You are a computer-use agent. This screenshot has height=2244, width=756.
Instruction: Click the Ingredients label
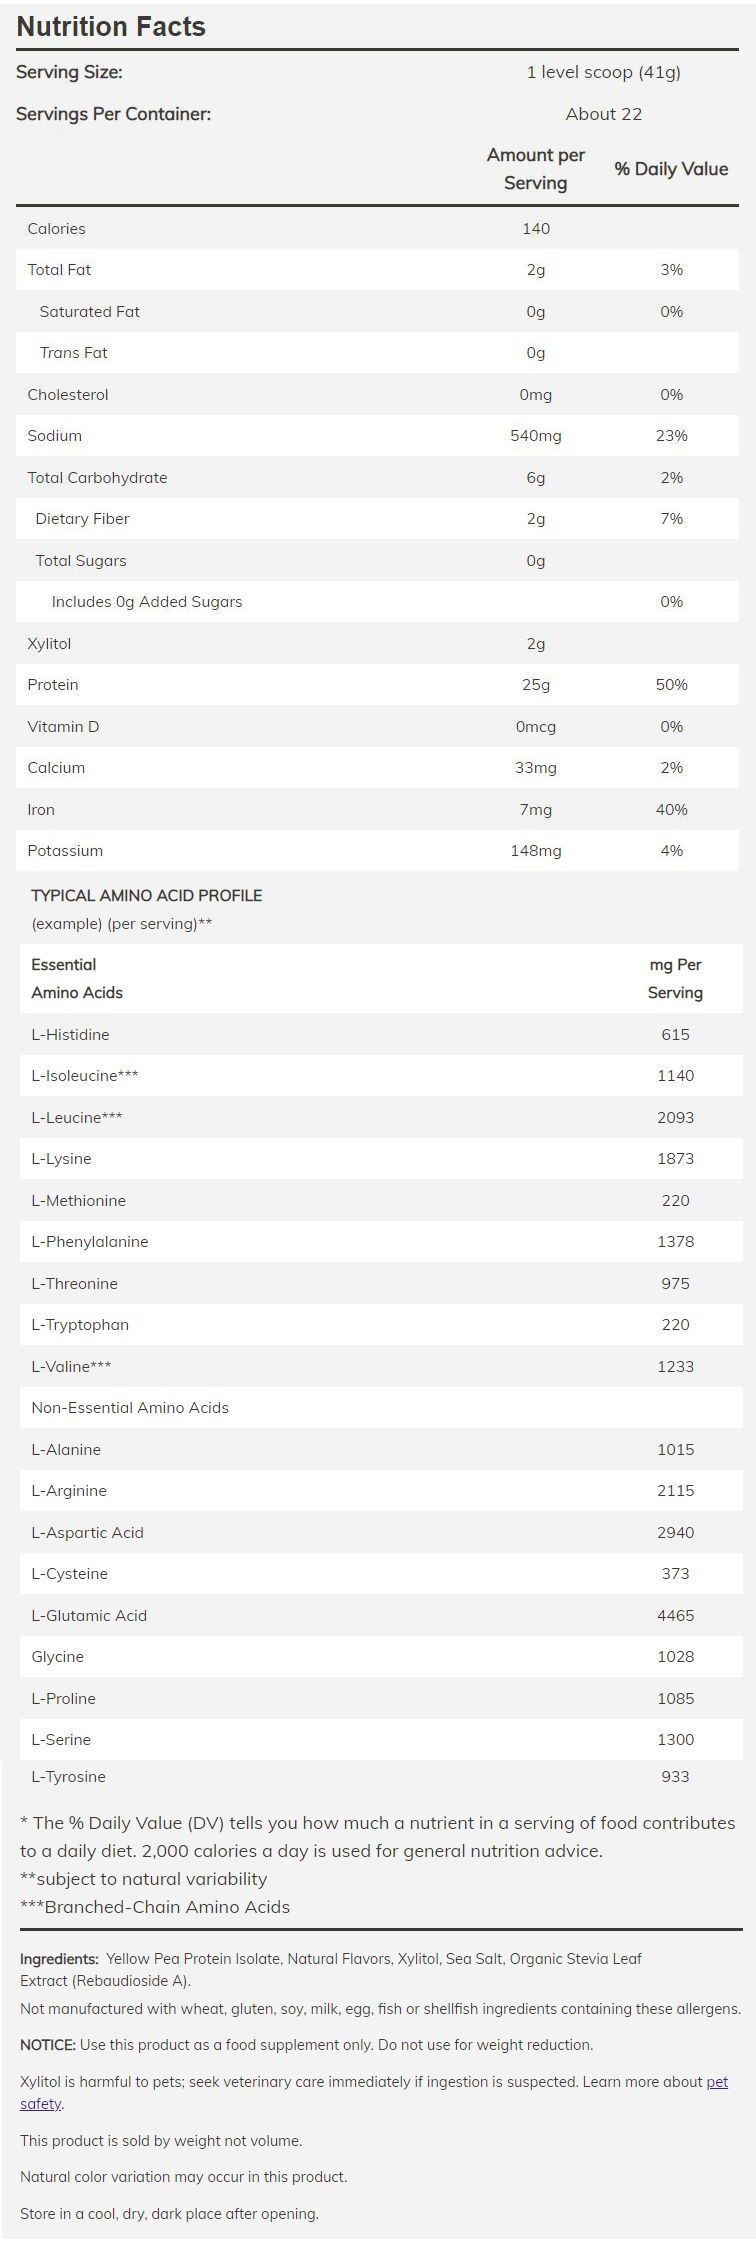(59, 1959)
